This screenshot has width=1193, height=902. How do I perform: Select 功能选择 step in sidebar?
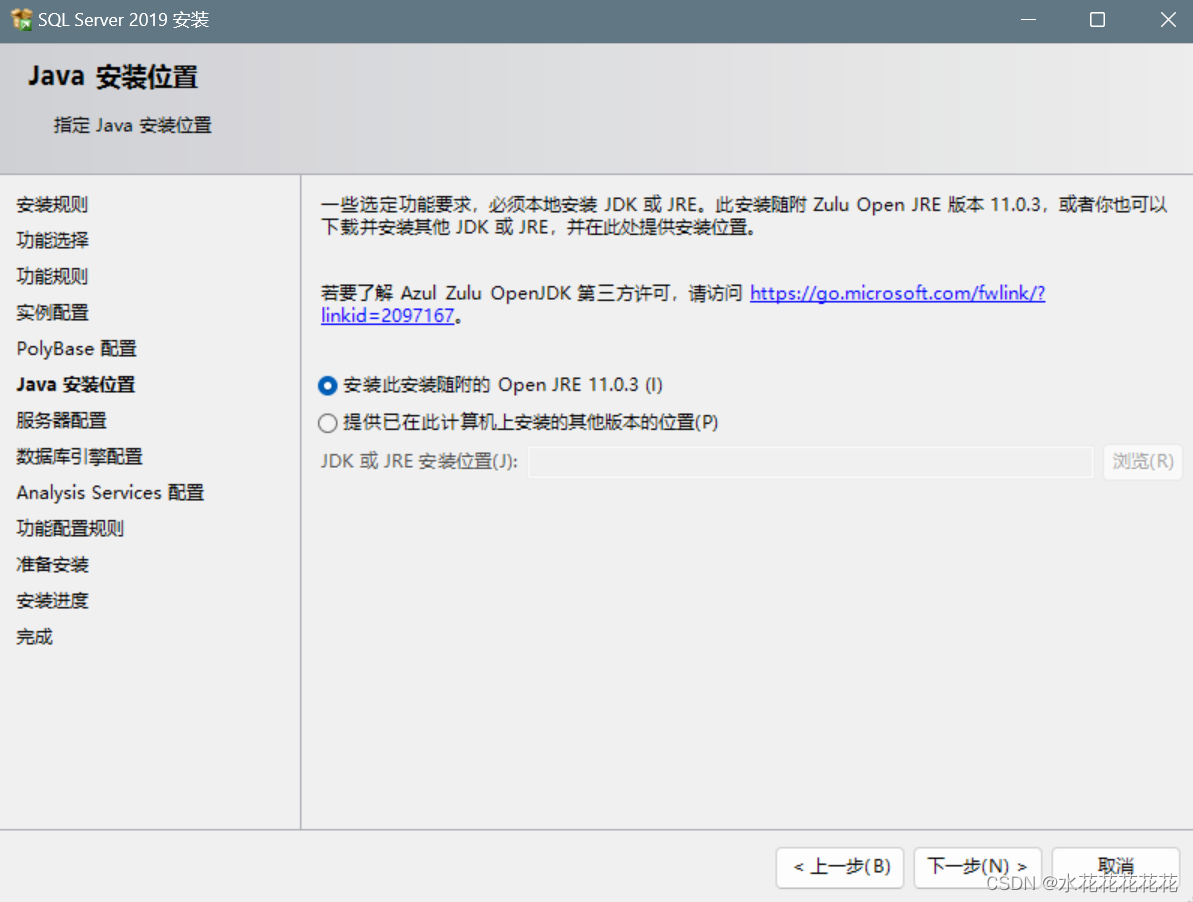click(52, 240)
